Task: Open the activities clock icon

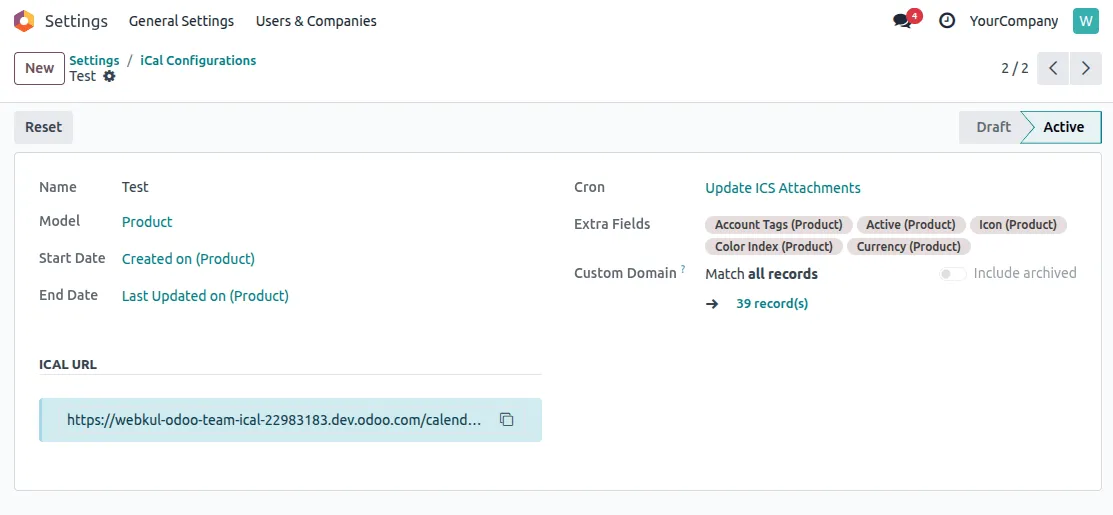Action: [x=947, y=21]
